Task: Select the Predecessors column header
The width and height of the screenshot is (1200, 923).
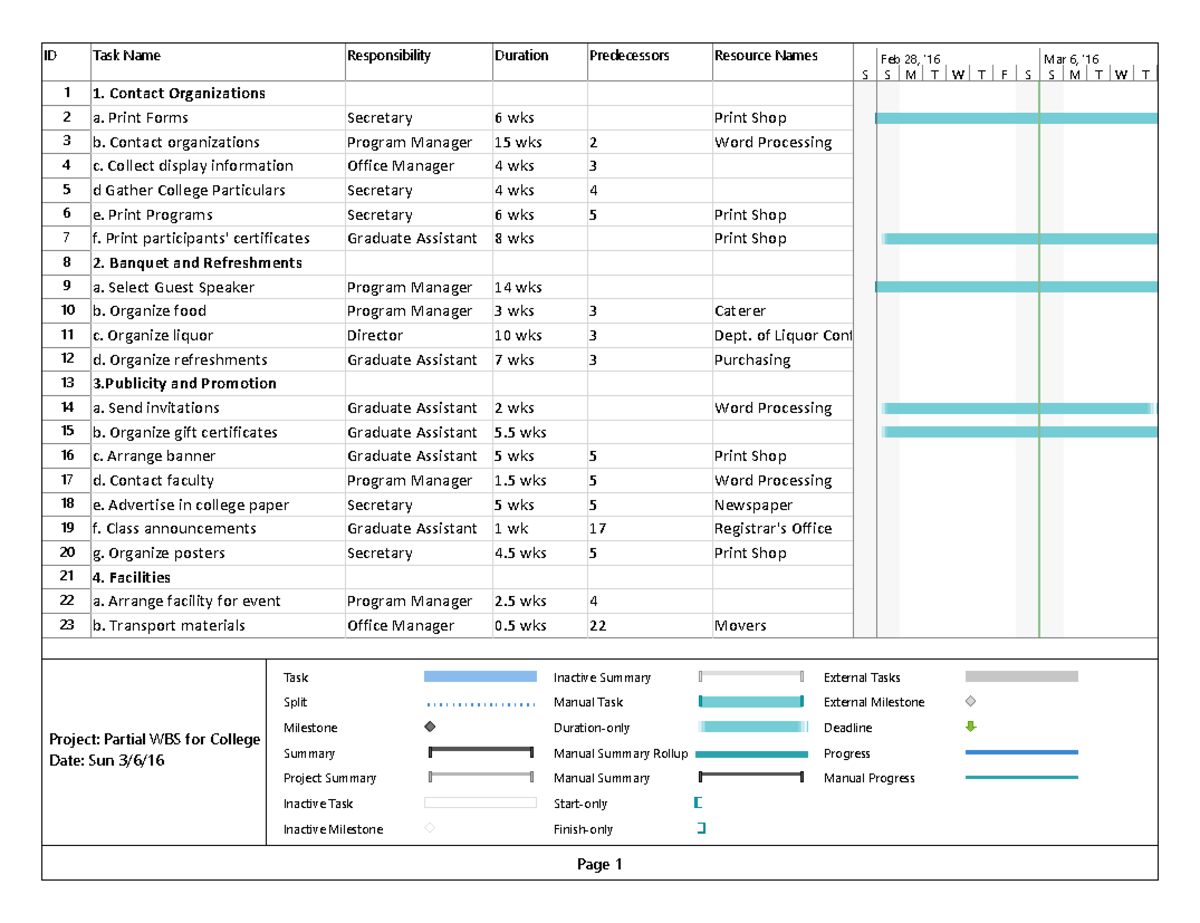Action: pyautogui.click(x=629, y=56)
